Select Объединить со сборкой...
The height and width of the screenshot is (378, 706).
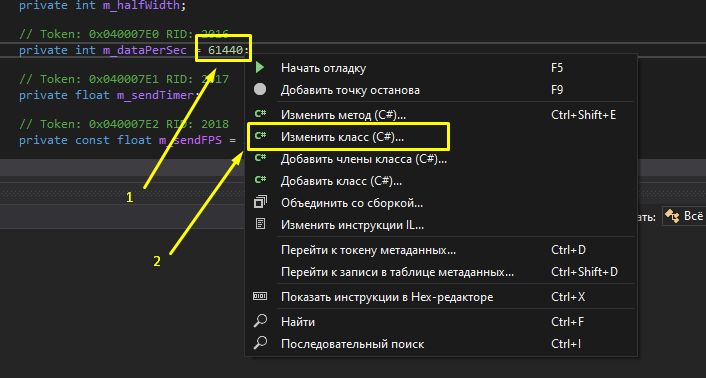pos(441,203)
